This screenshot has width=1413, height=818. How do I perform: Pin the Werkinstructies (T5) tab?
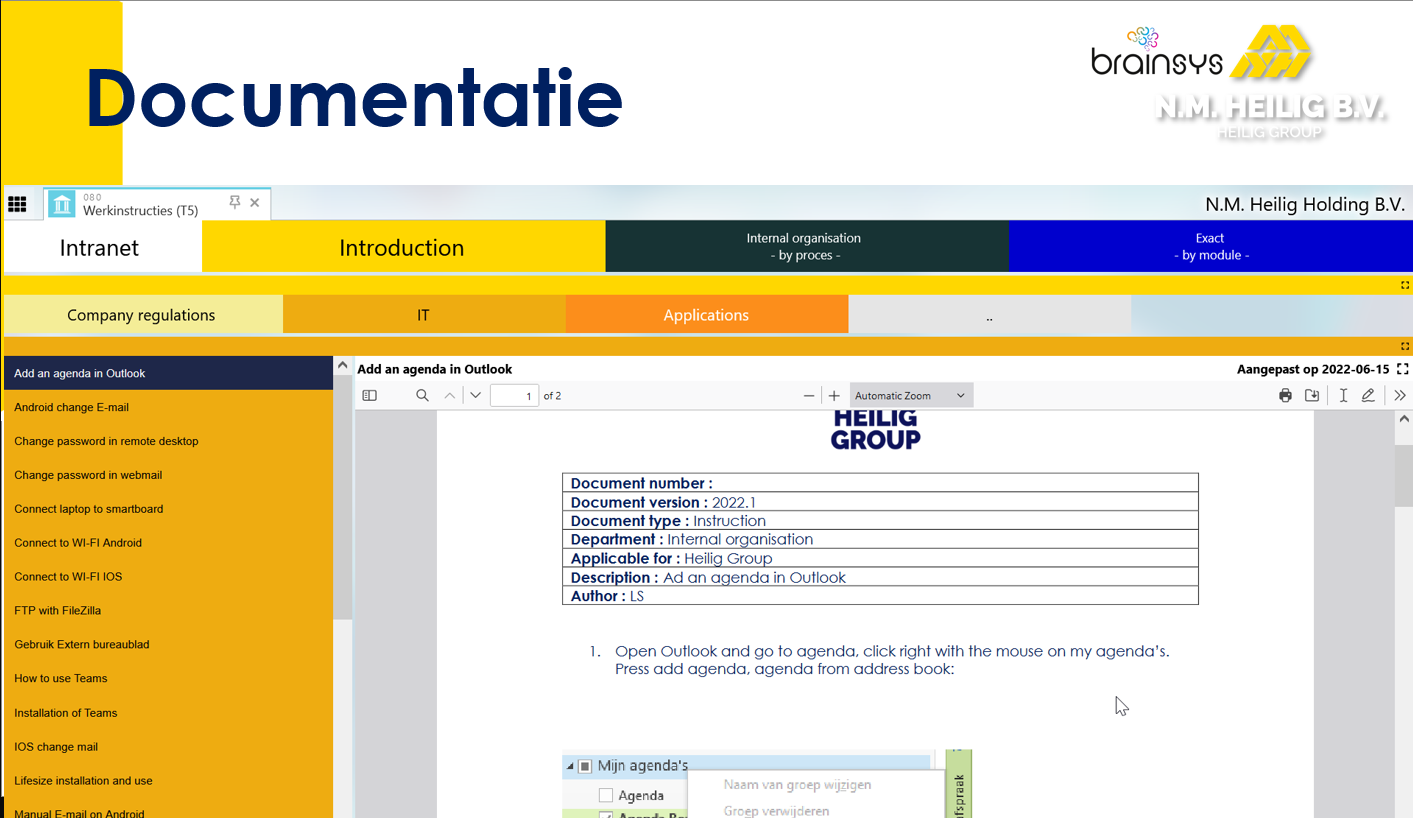click(x=234, y=201)
